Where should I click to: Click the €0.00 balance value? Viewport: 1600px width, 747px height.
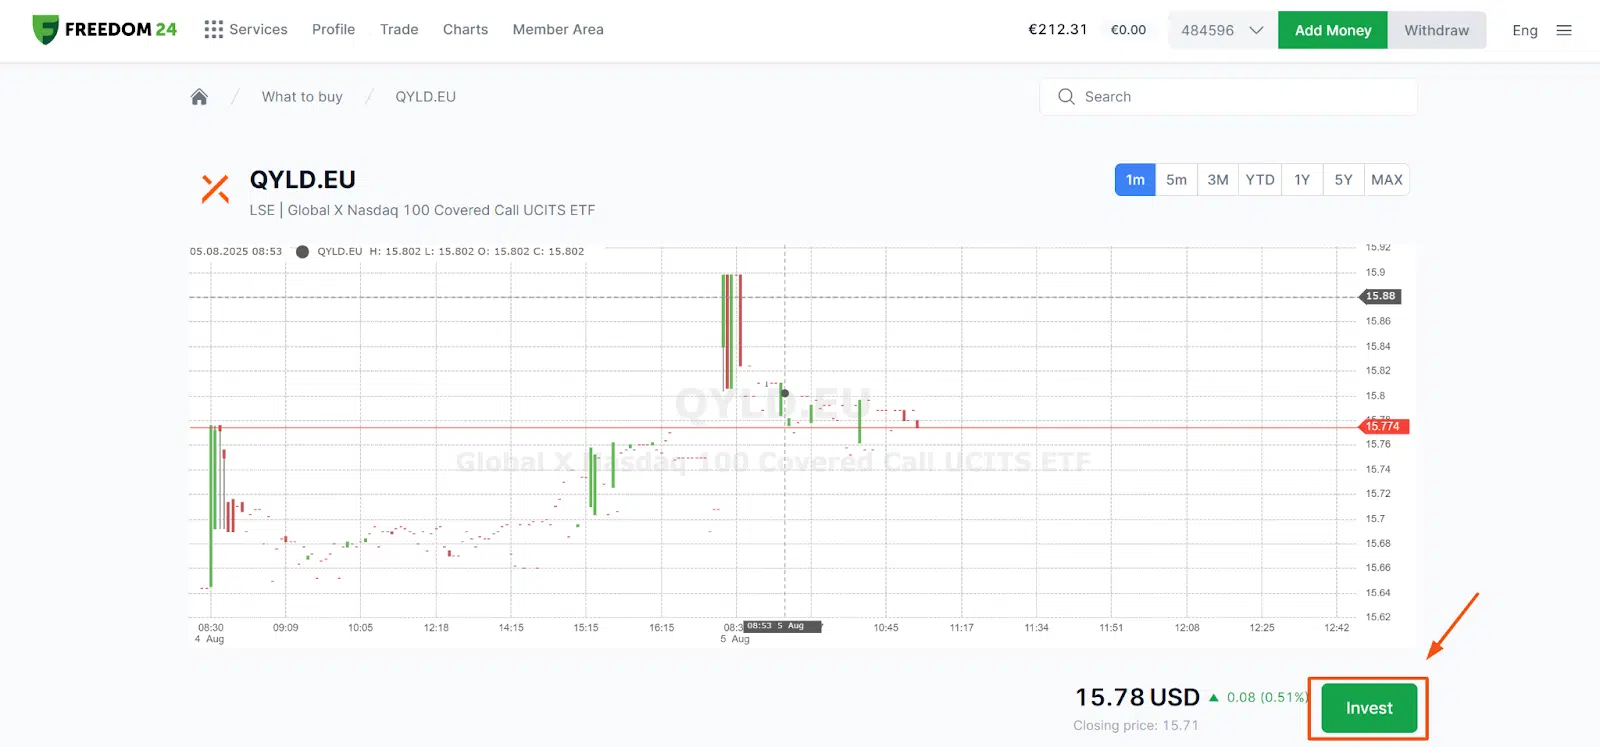[1128, 30]
